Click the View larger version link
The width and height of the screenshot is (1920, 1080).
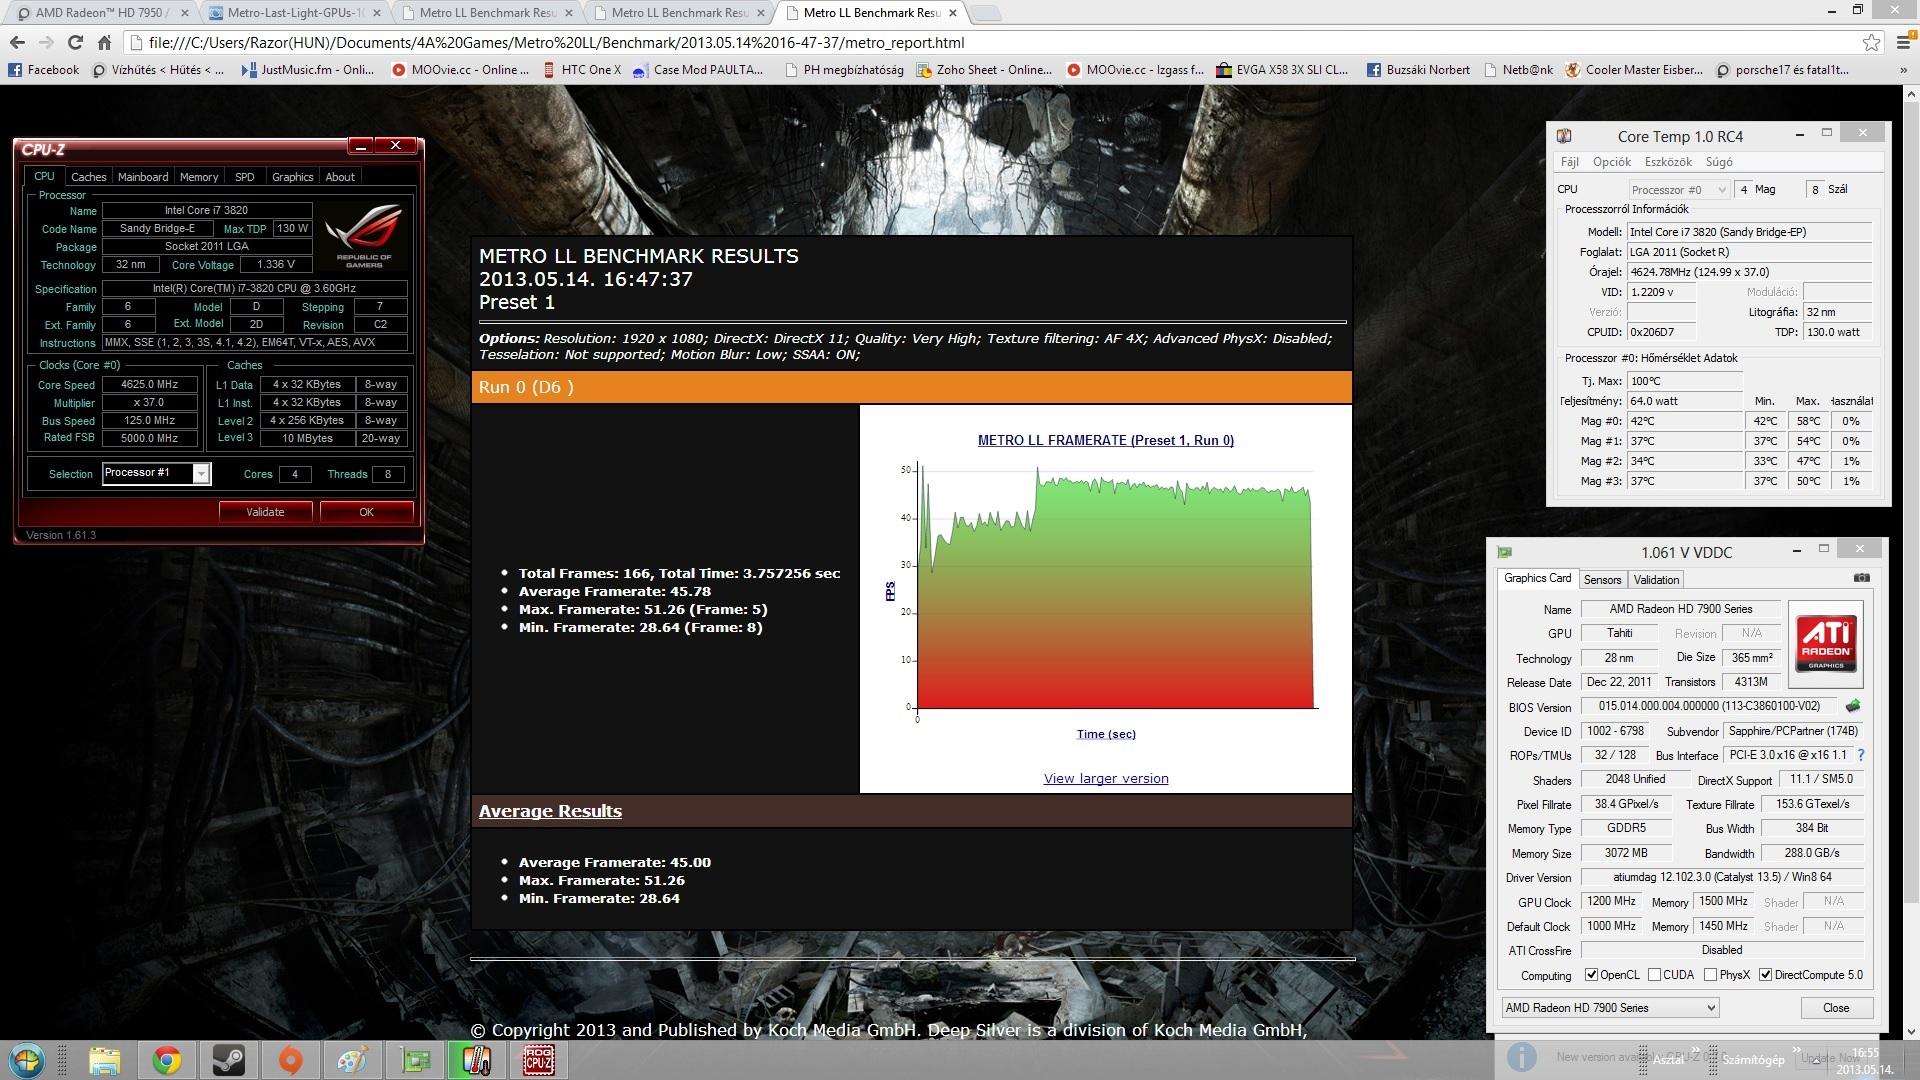(x=1105, y=778)
